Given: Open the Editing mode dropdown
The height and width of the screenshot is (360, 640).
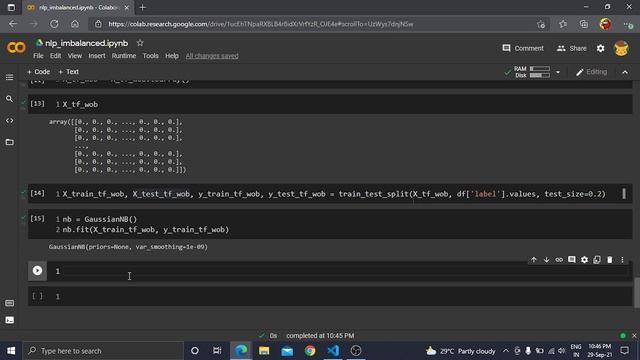Looking at the screenshot, I should click(591, 72).
